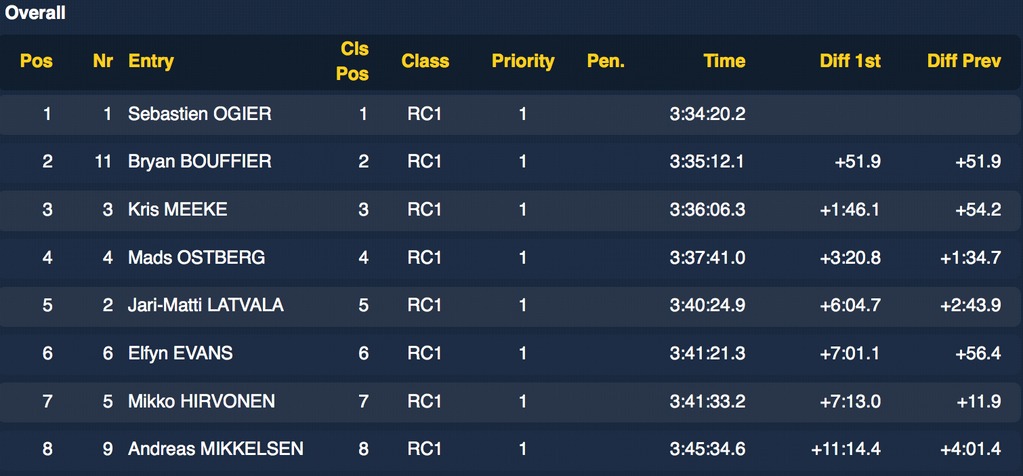Sort results by Time column header
The height and width of the screenshot is (476, 1023).
pos(724,61)
